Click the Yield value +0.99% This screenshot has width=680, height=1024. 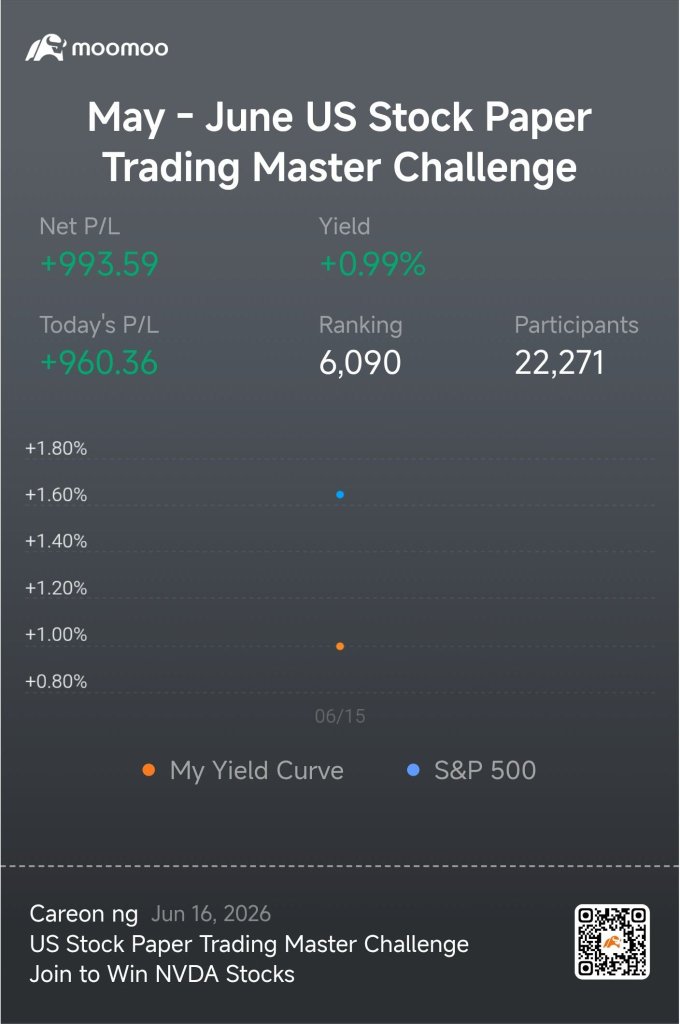372,264
